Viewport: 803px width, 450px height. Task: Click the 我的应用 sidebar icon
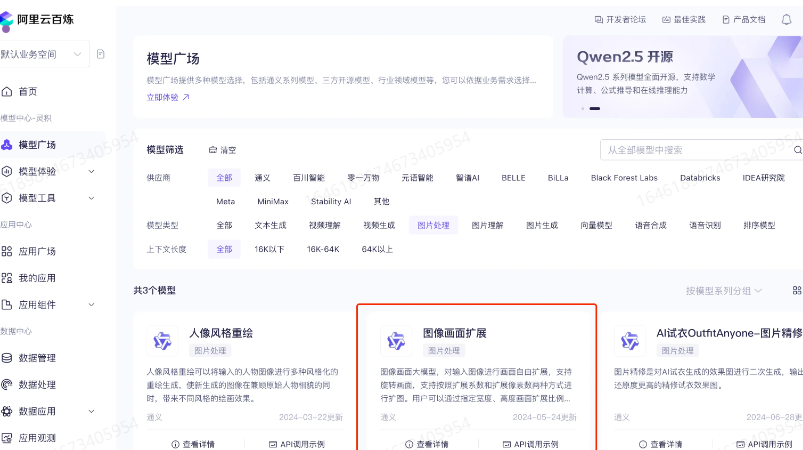7,278
